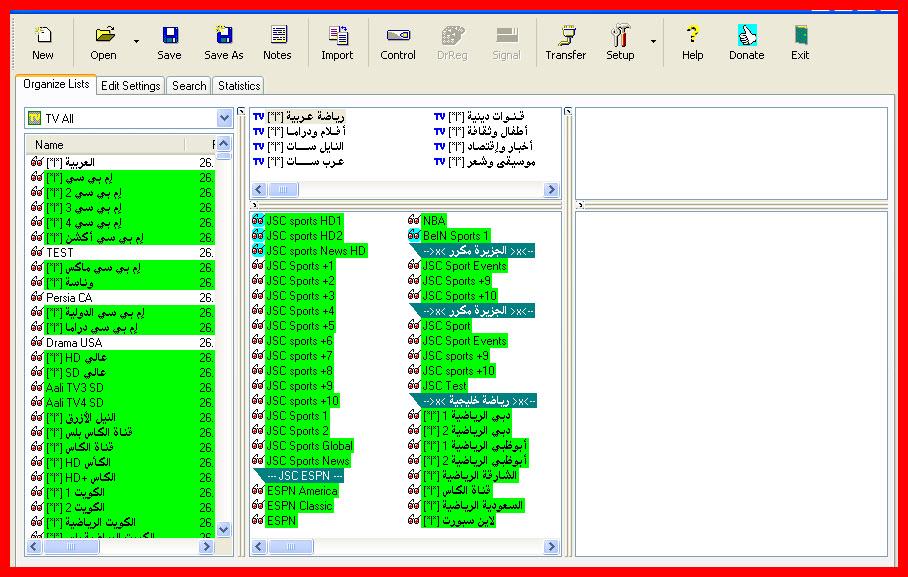Click horizontal scrollbar thumb under TV All list
Viewport: 908px width, 577px height.
tap(71, 546)
